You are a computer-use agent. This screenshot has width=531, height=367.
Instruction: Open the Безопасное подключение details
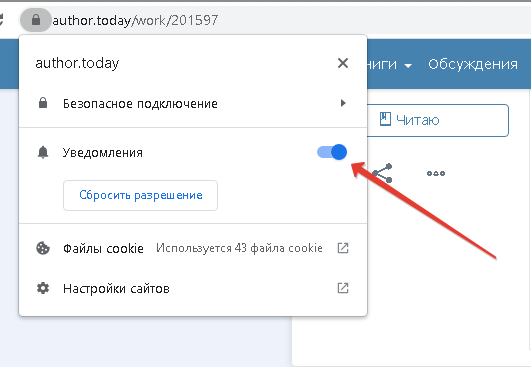[193, 103]
